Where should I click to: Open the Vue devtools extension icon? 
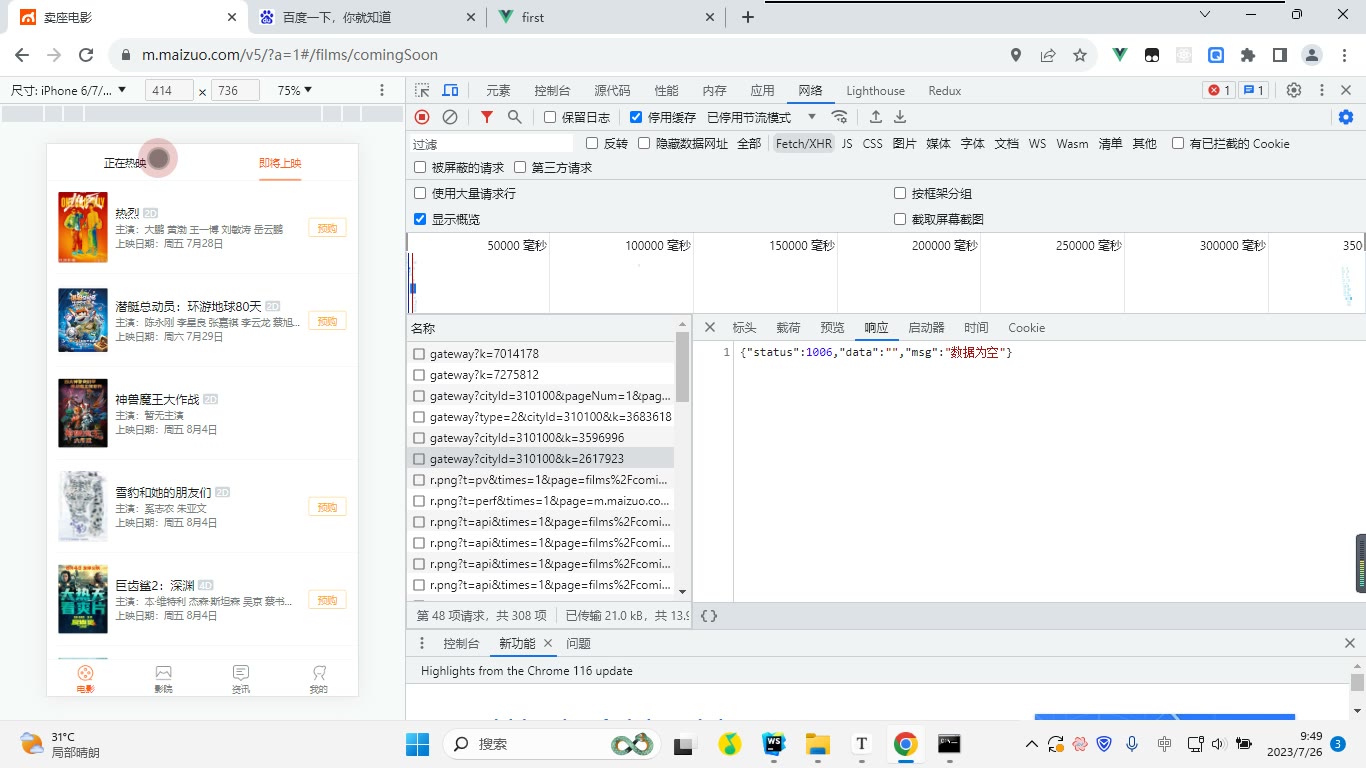point(1120,55)
